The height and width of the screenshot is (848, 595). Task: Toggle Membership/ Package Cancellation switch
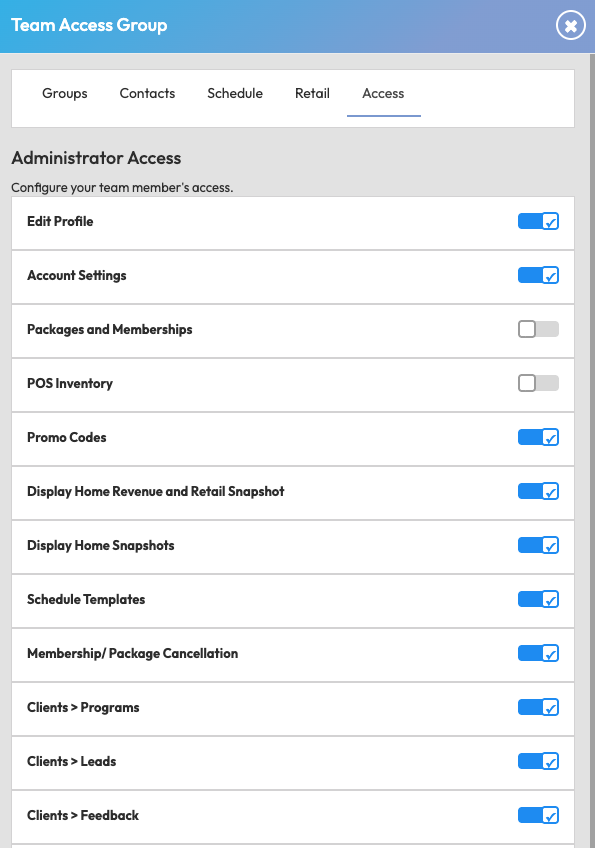coord(538,653)
